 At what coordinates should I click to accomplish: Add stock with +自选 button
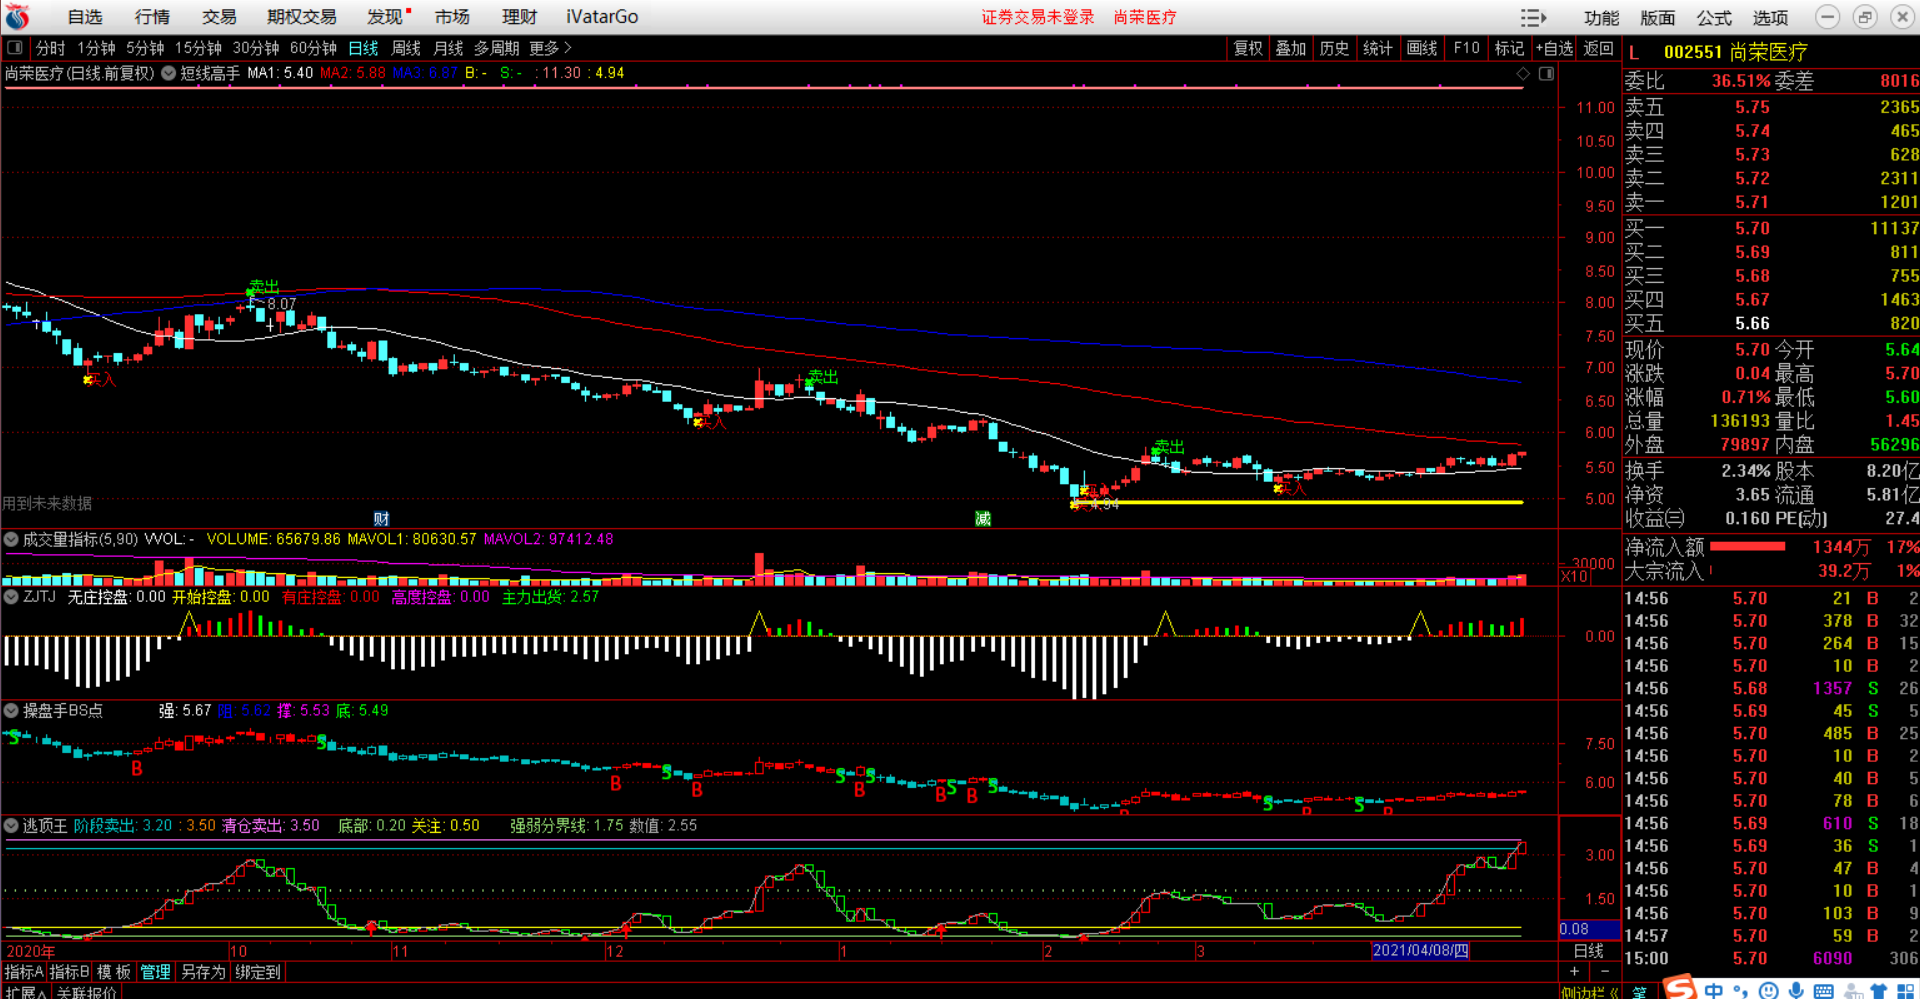tap(1554, 48)
